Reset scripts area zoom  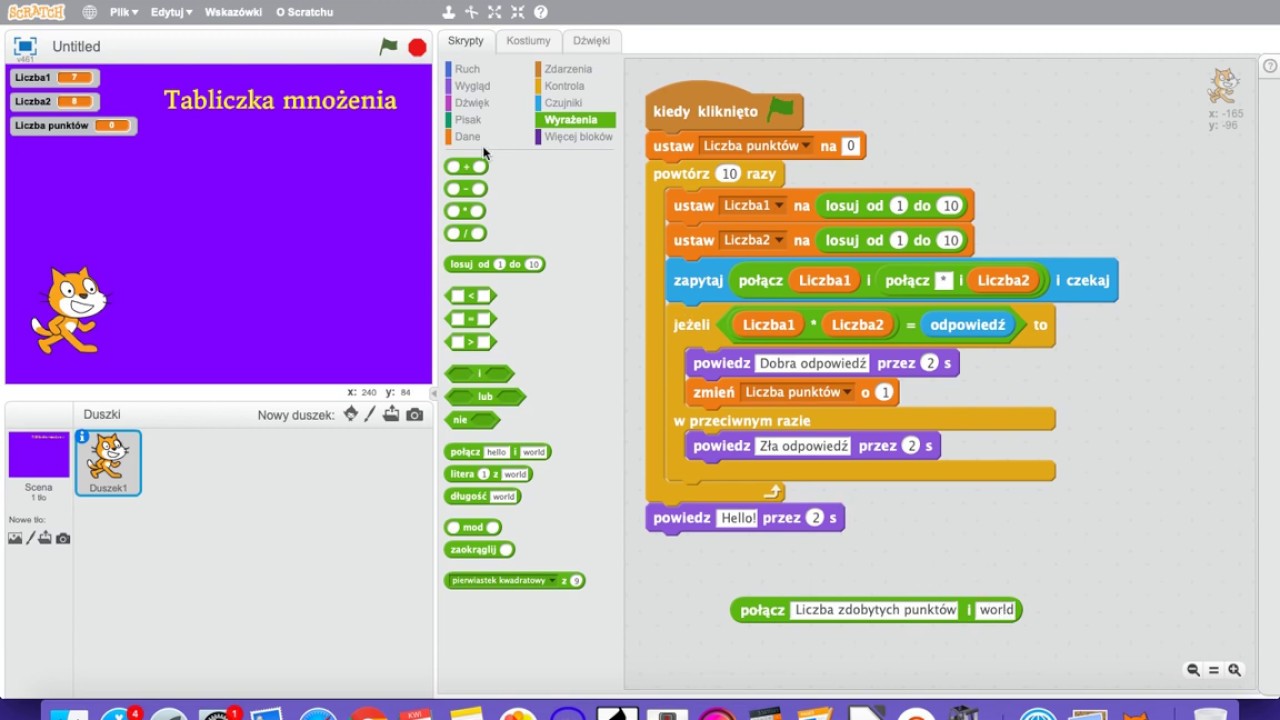[x=1214, y=670]
